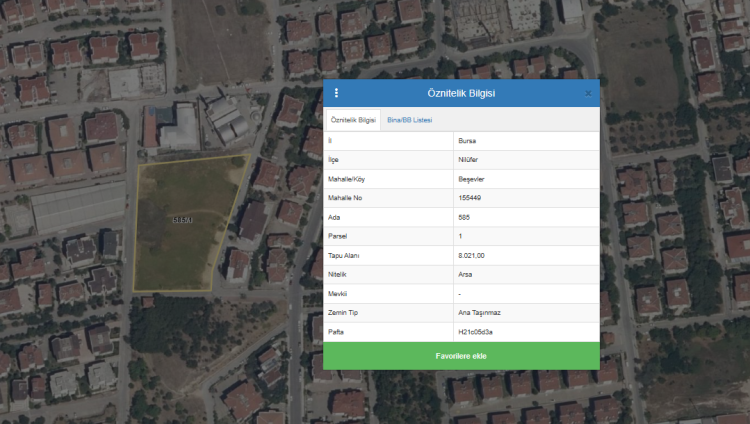Select the Ada value 585
The height and width of the screenshot is (424, 750).
point(464,217)
